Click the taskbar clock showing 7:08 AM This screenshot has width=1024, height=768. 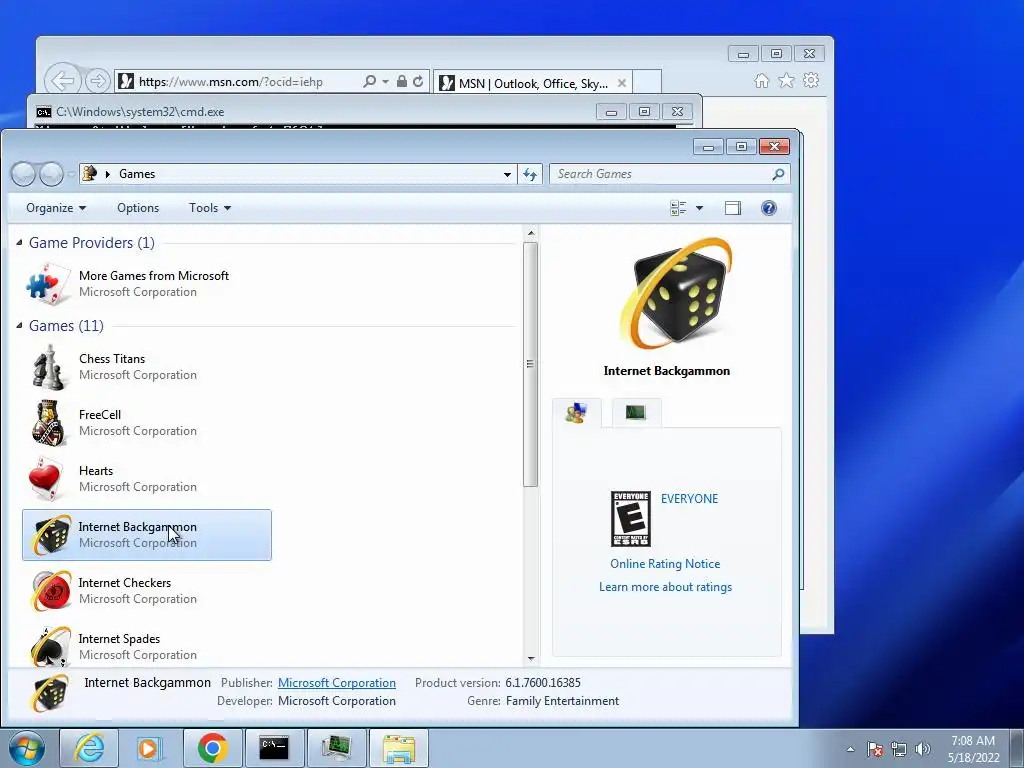tap(974, 749)
